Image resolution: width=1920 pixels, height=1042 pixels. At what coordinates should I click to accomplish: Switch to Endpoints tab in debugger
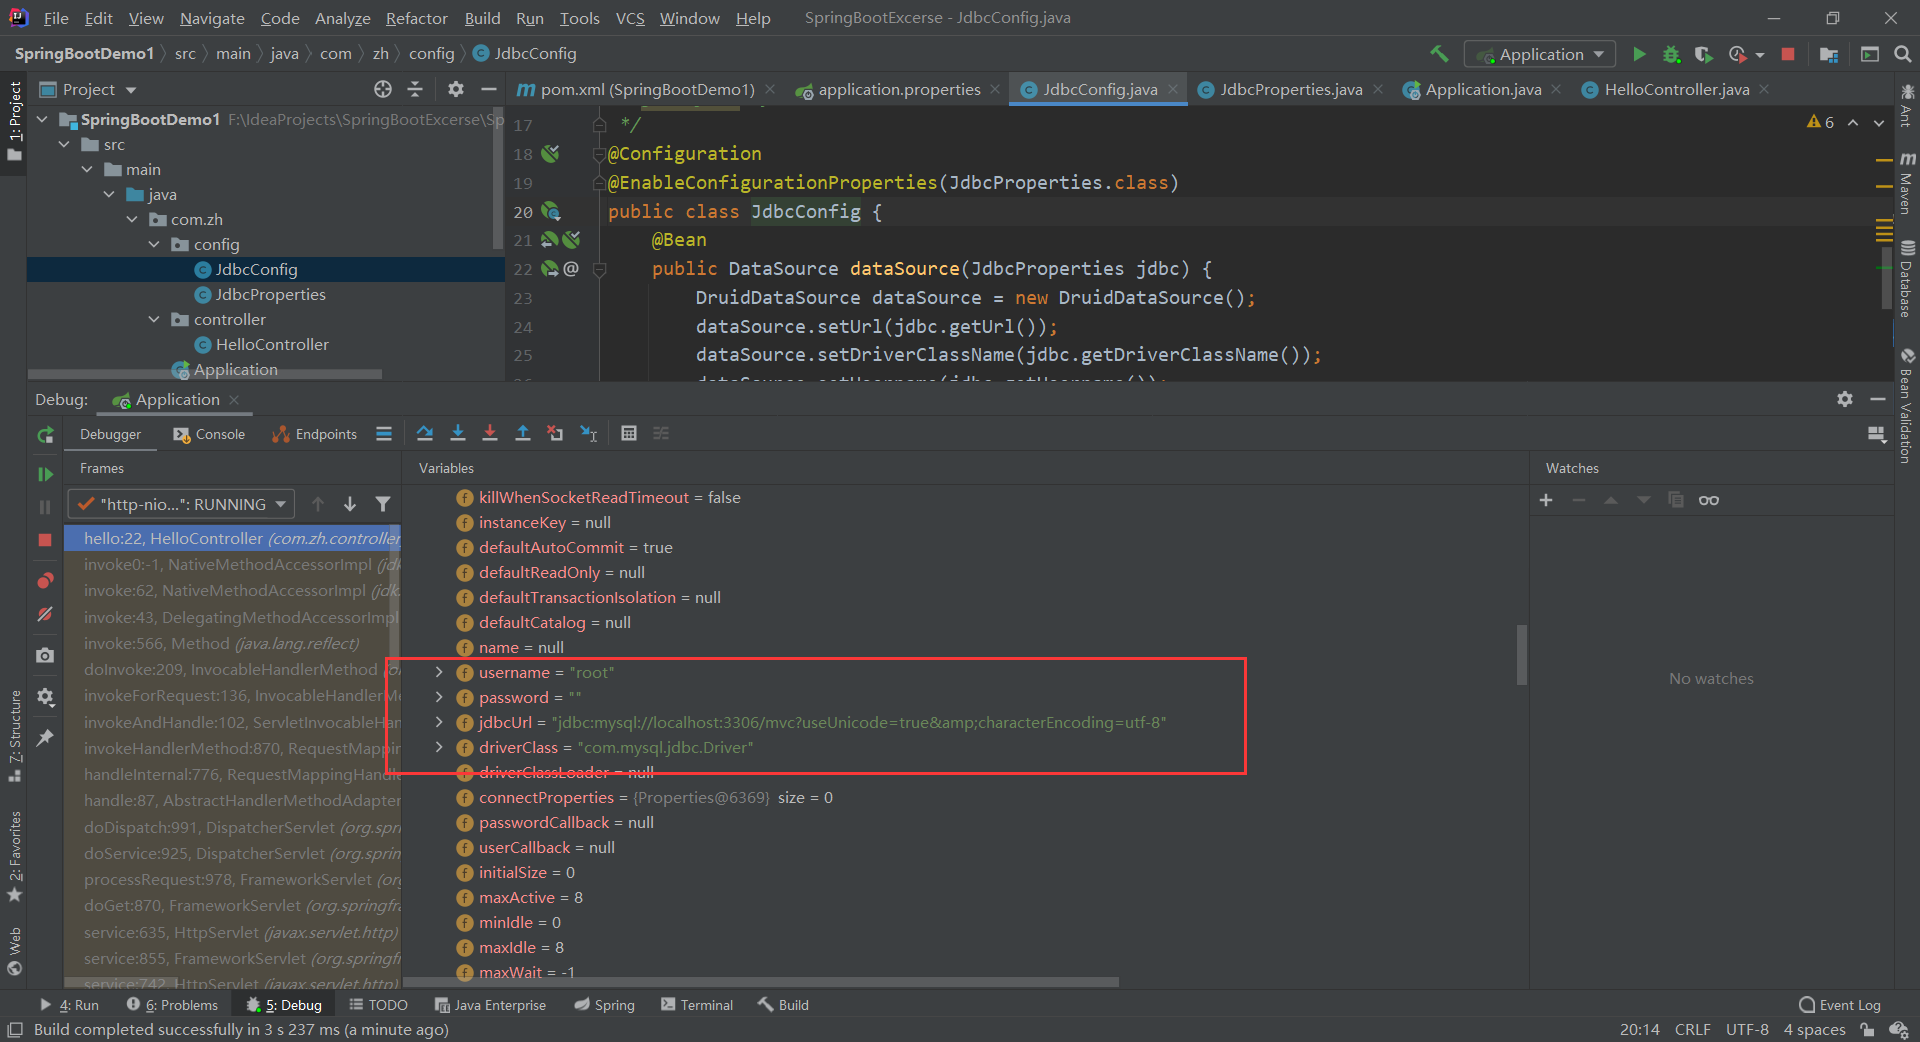[x=314, y=434]
